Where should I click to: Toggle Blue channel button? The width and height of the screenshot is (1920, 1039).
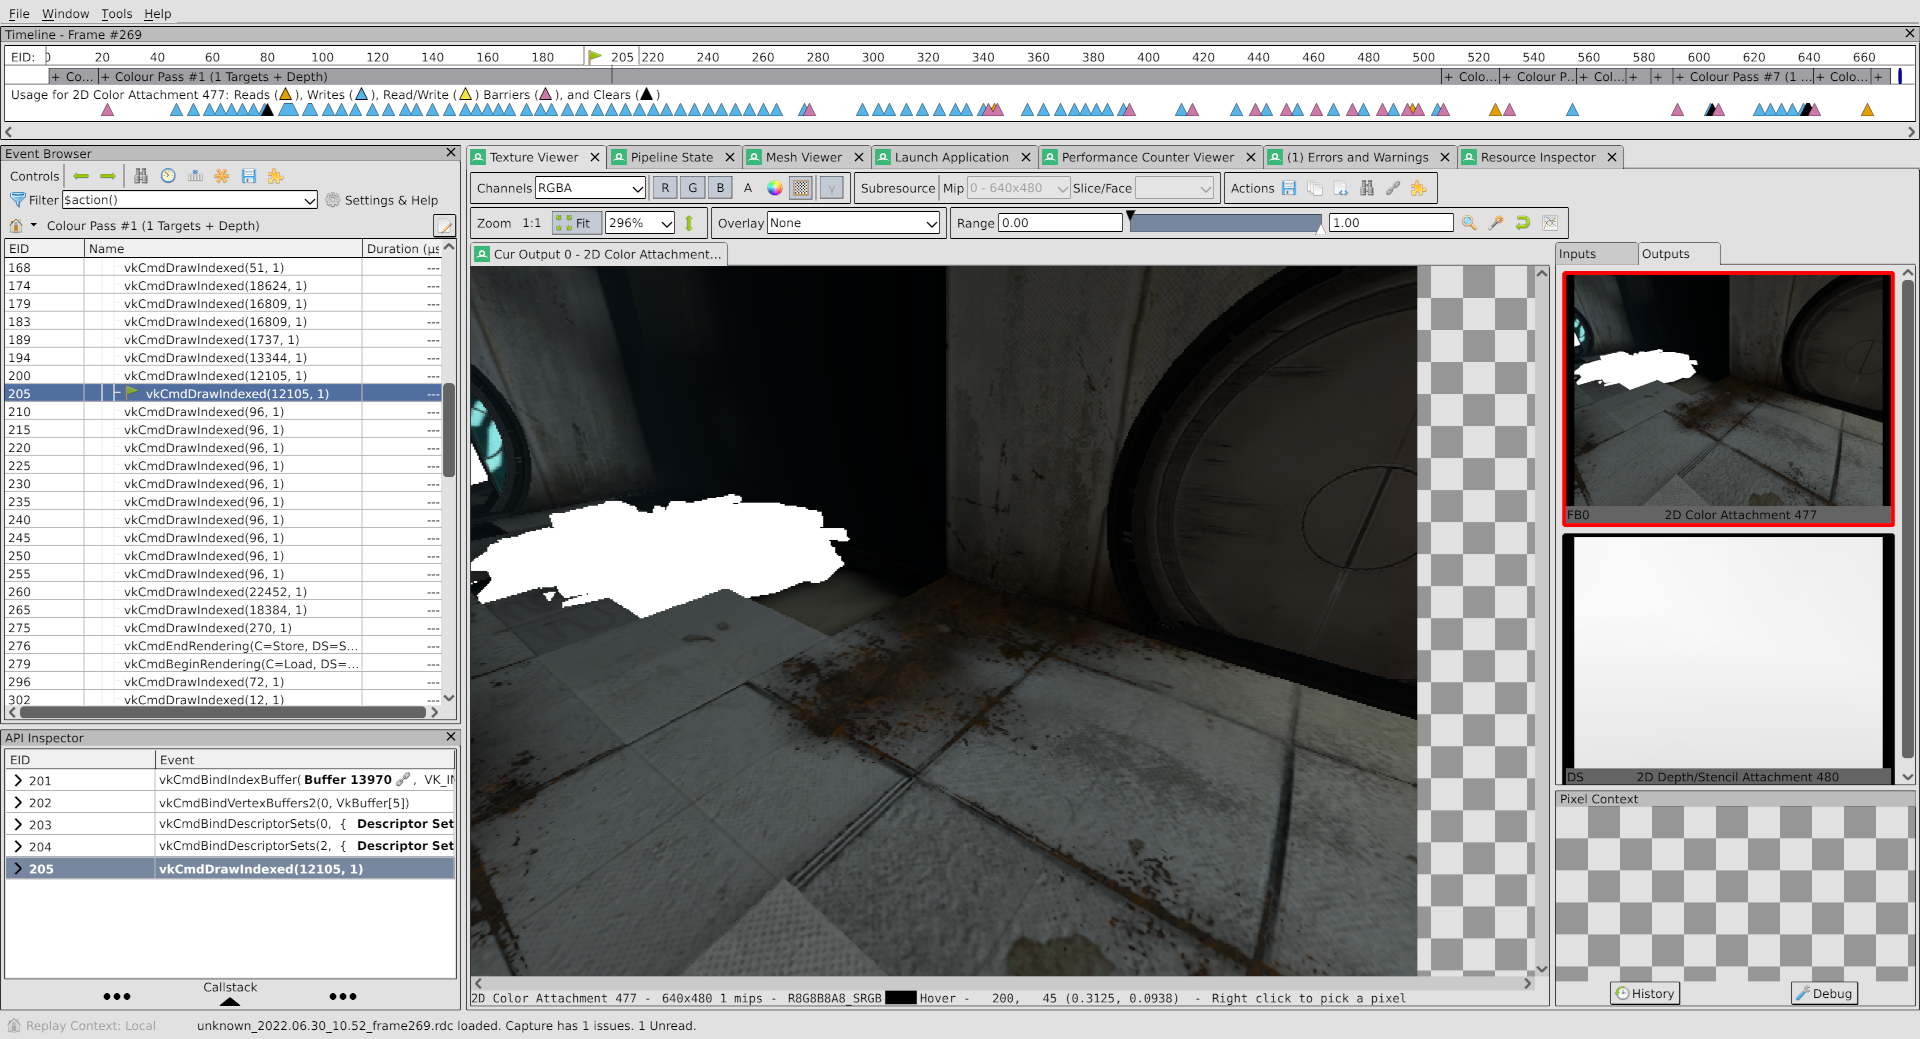720,188
